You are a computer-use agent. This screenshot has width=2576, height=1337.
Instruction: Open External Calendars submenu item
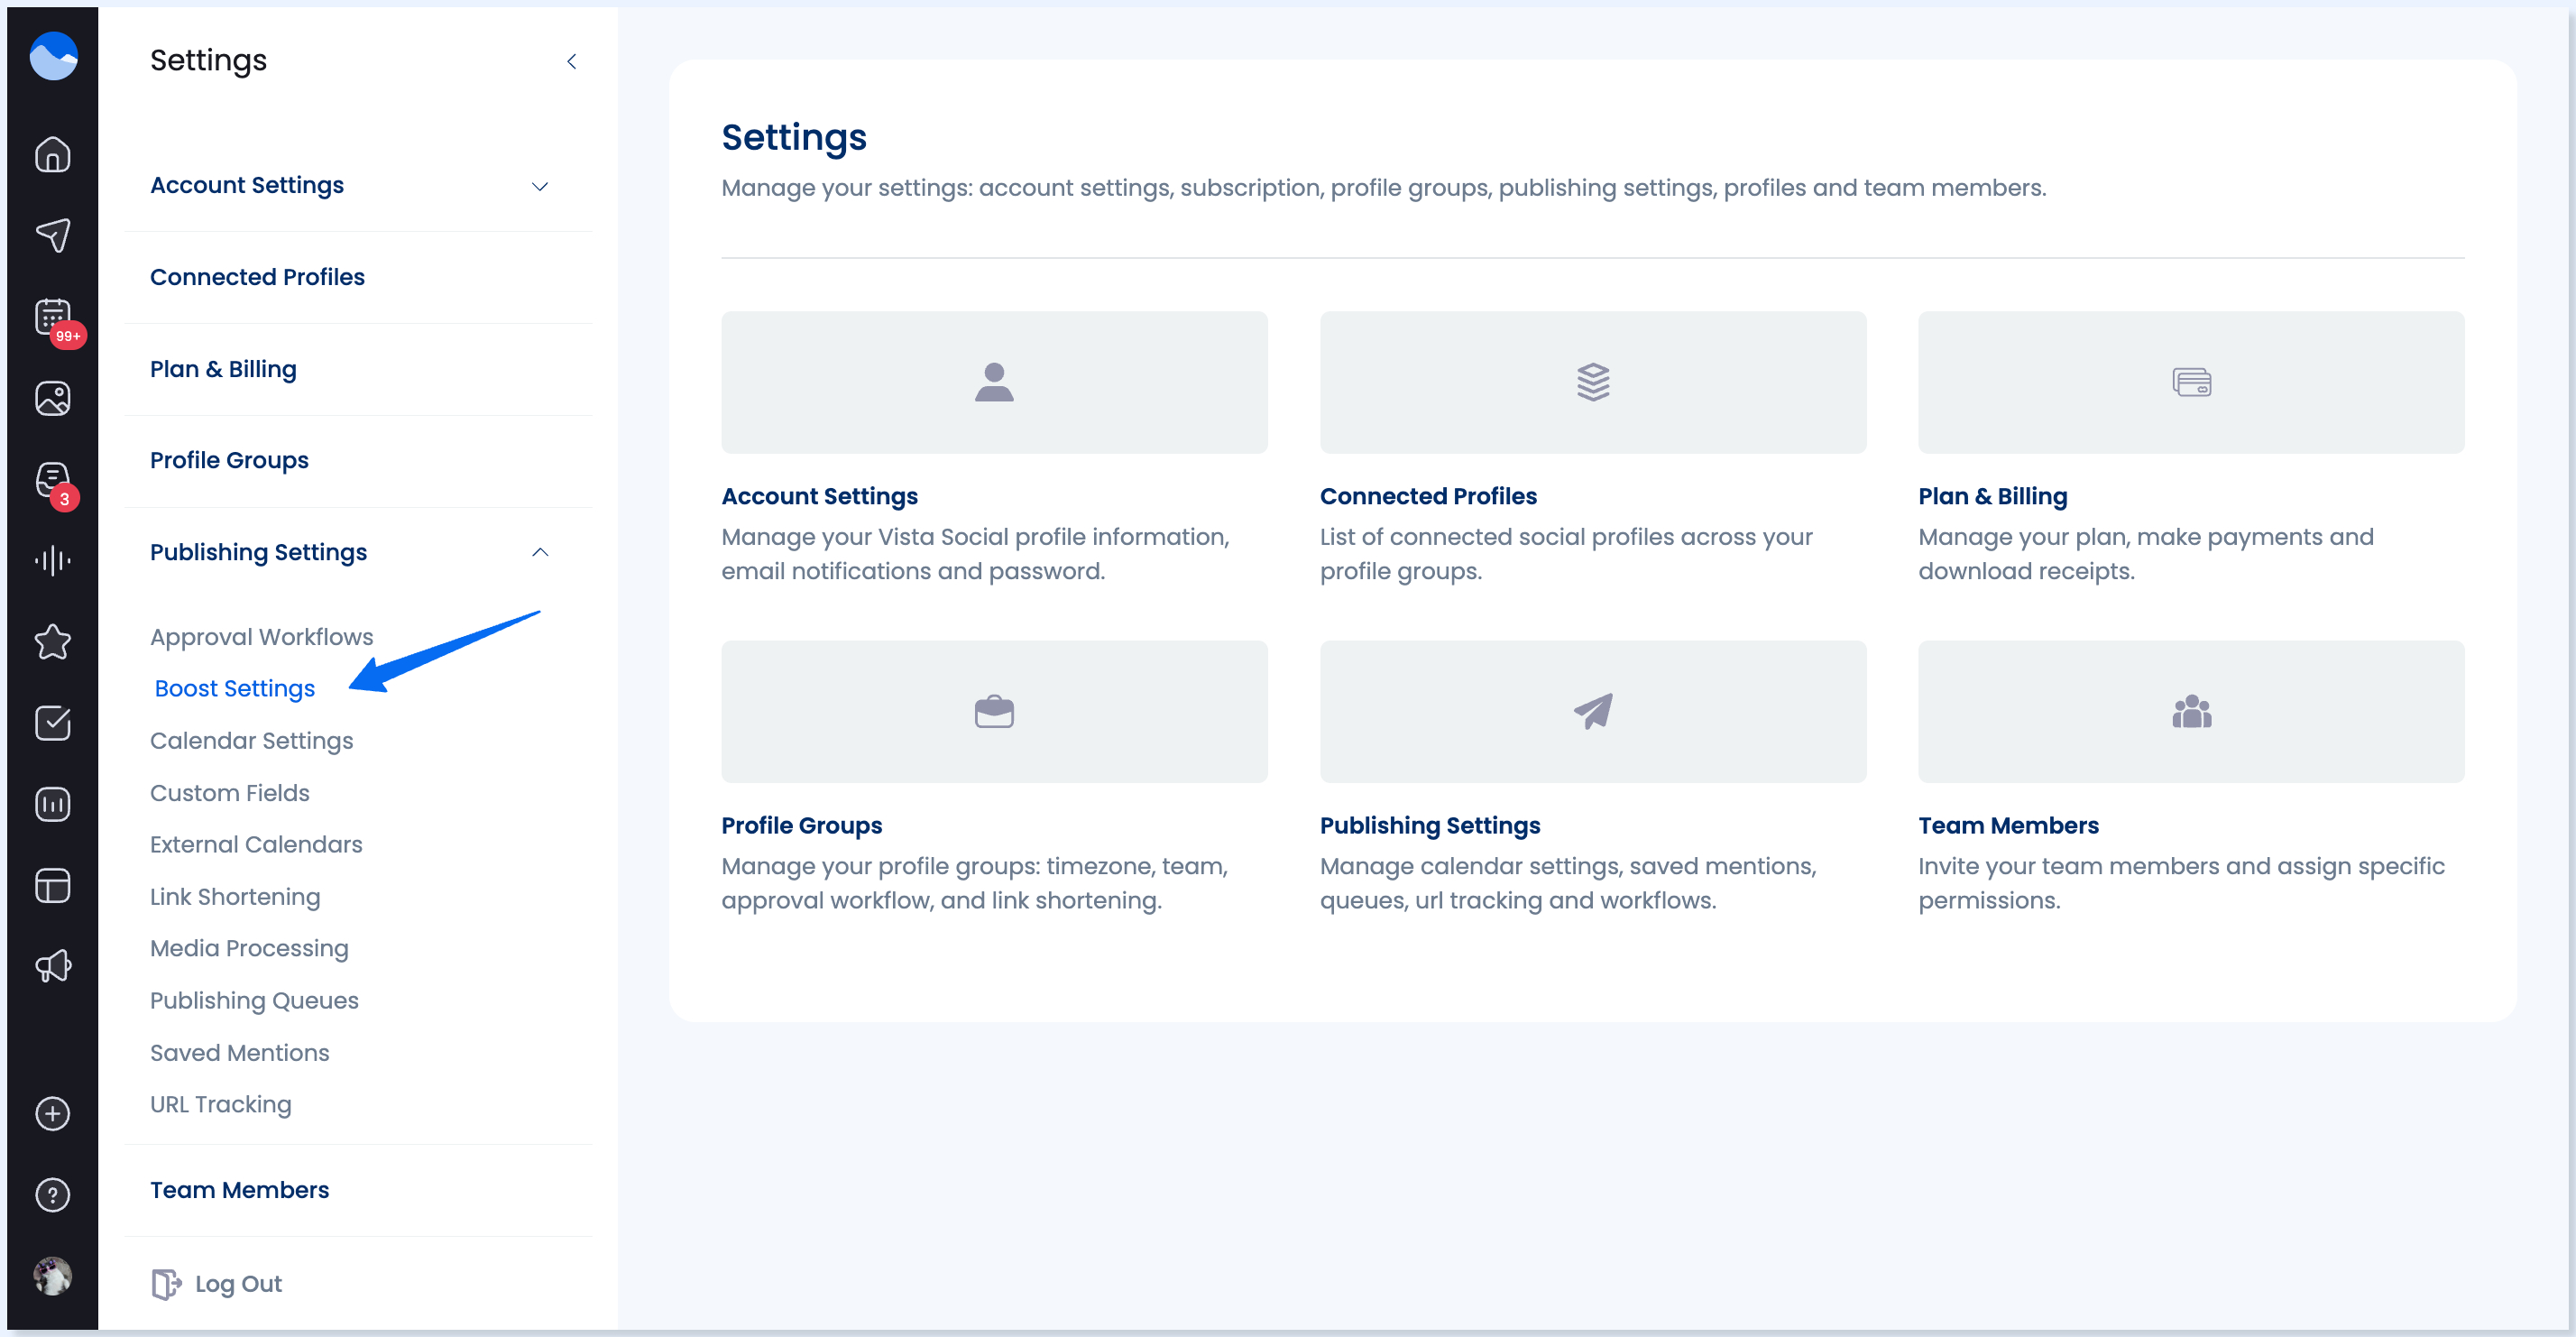coord(256,844)
